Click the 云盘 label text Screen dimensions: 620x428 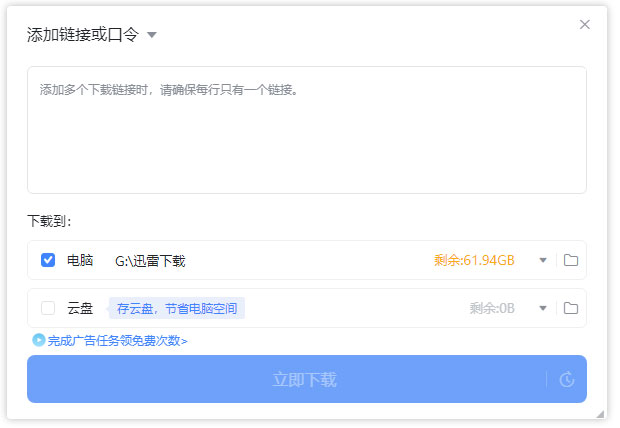tap(80, 308)
